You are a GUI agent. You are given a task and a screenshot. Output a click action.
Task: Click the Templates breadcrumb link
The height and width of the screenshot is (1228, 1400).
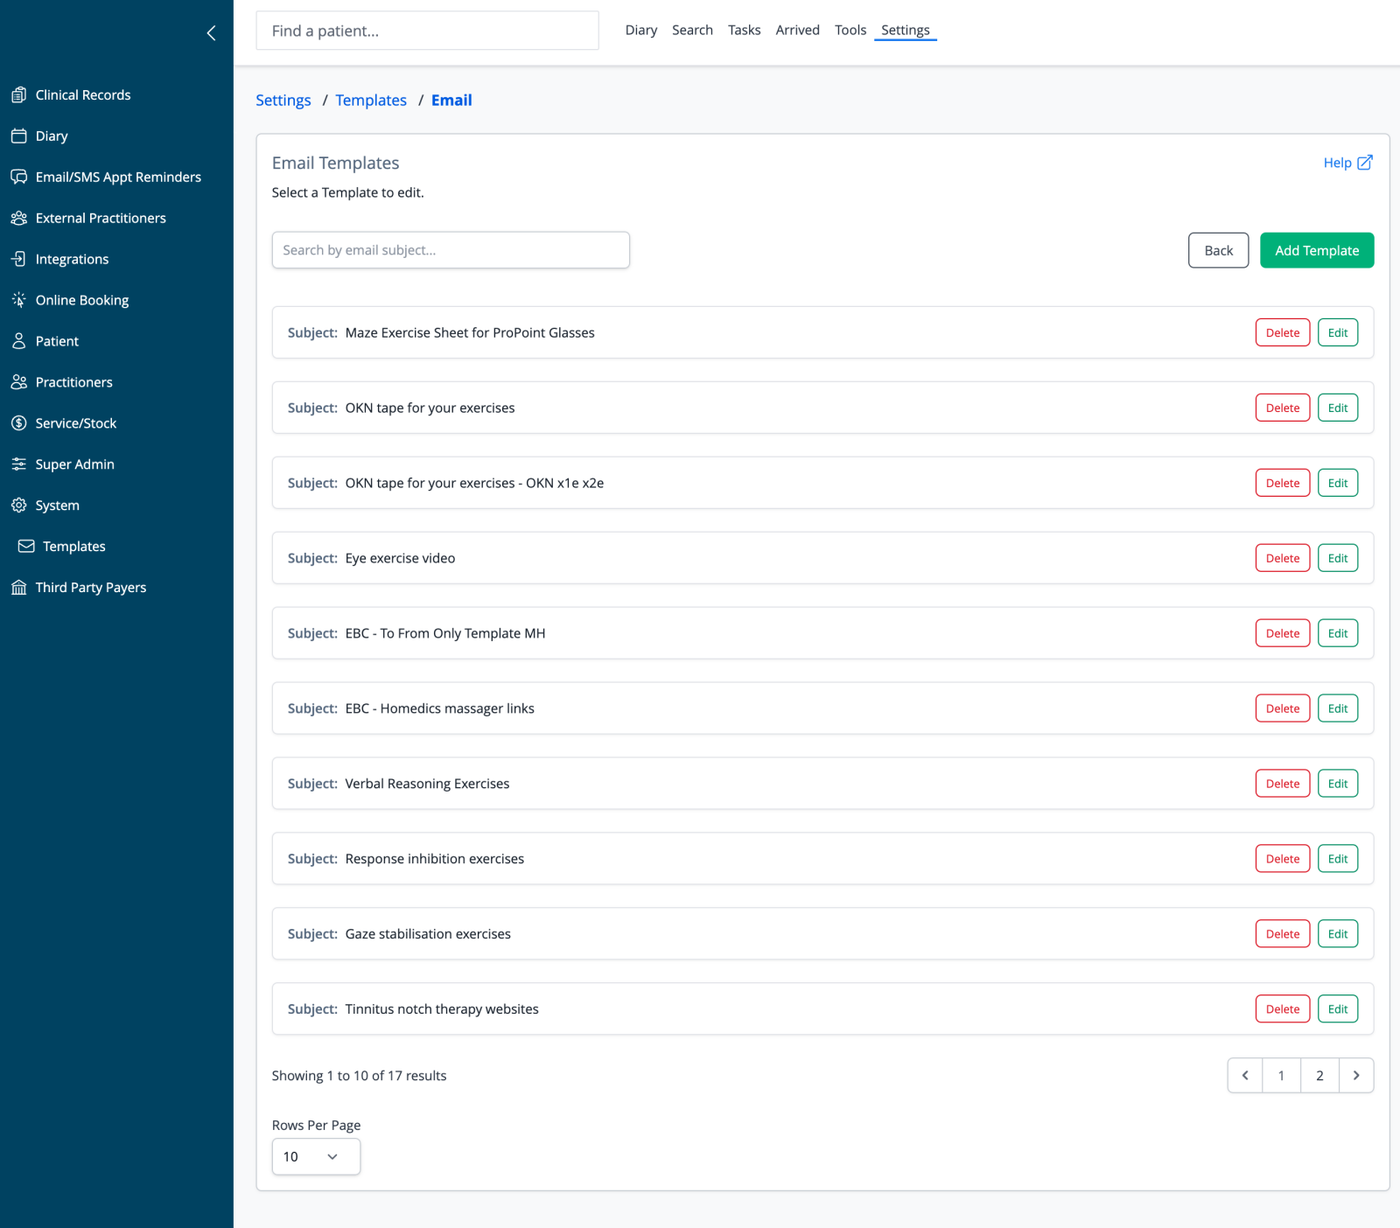pyautogui.click(x=371, y=100)
